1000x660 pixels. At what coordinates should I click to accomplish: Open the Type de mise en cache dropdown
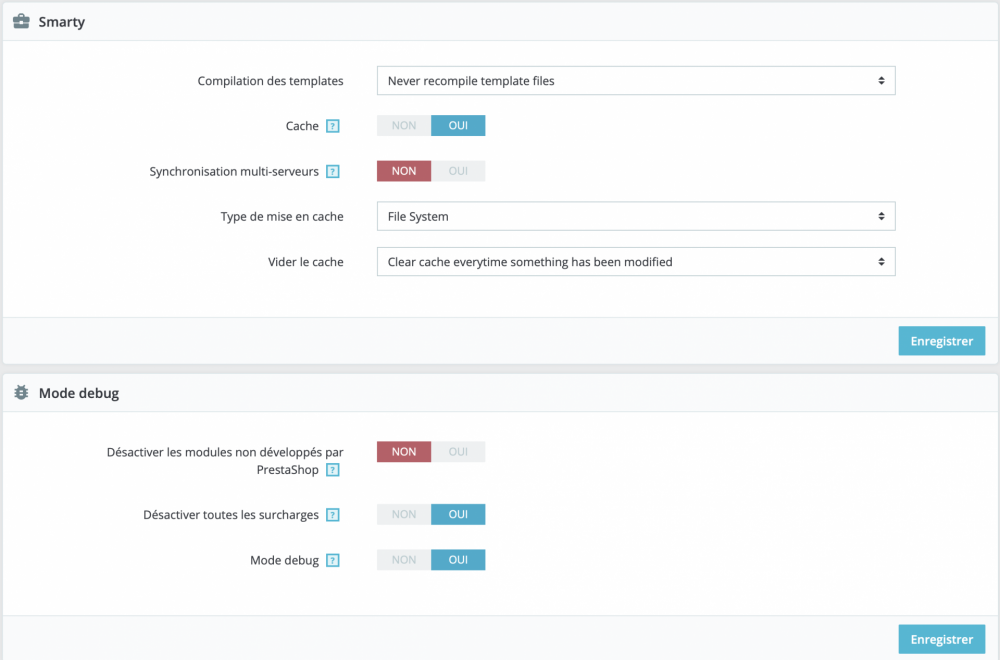(x=635, y=216)
